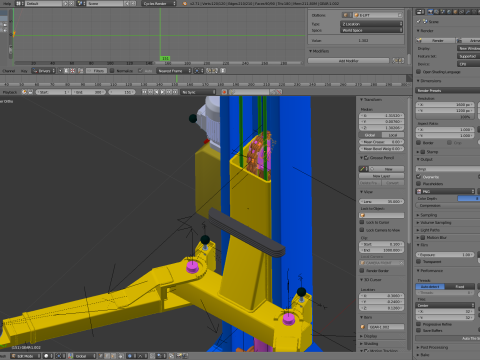The height and width of the screenshot is (360, 480).
Task: Click the copy keyframes icon
Action: 209,71
